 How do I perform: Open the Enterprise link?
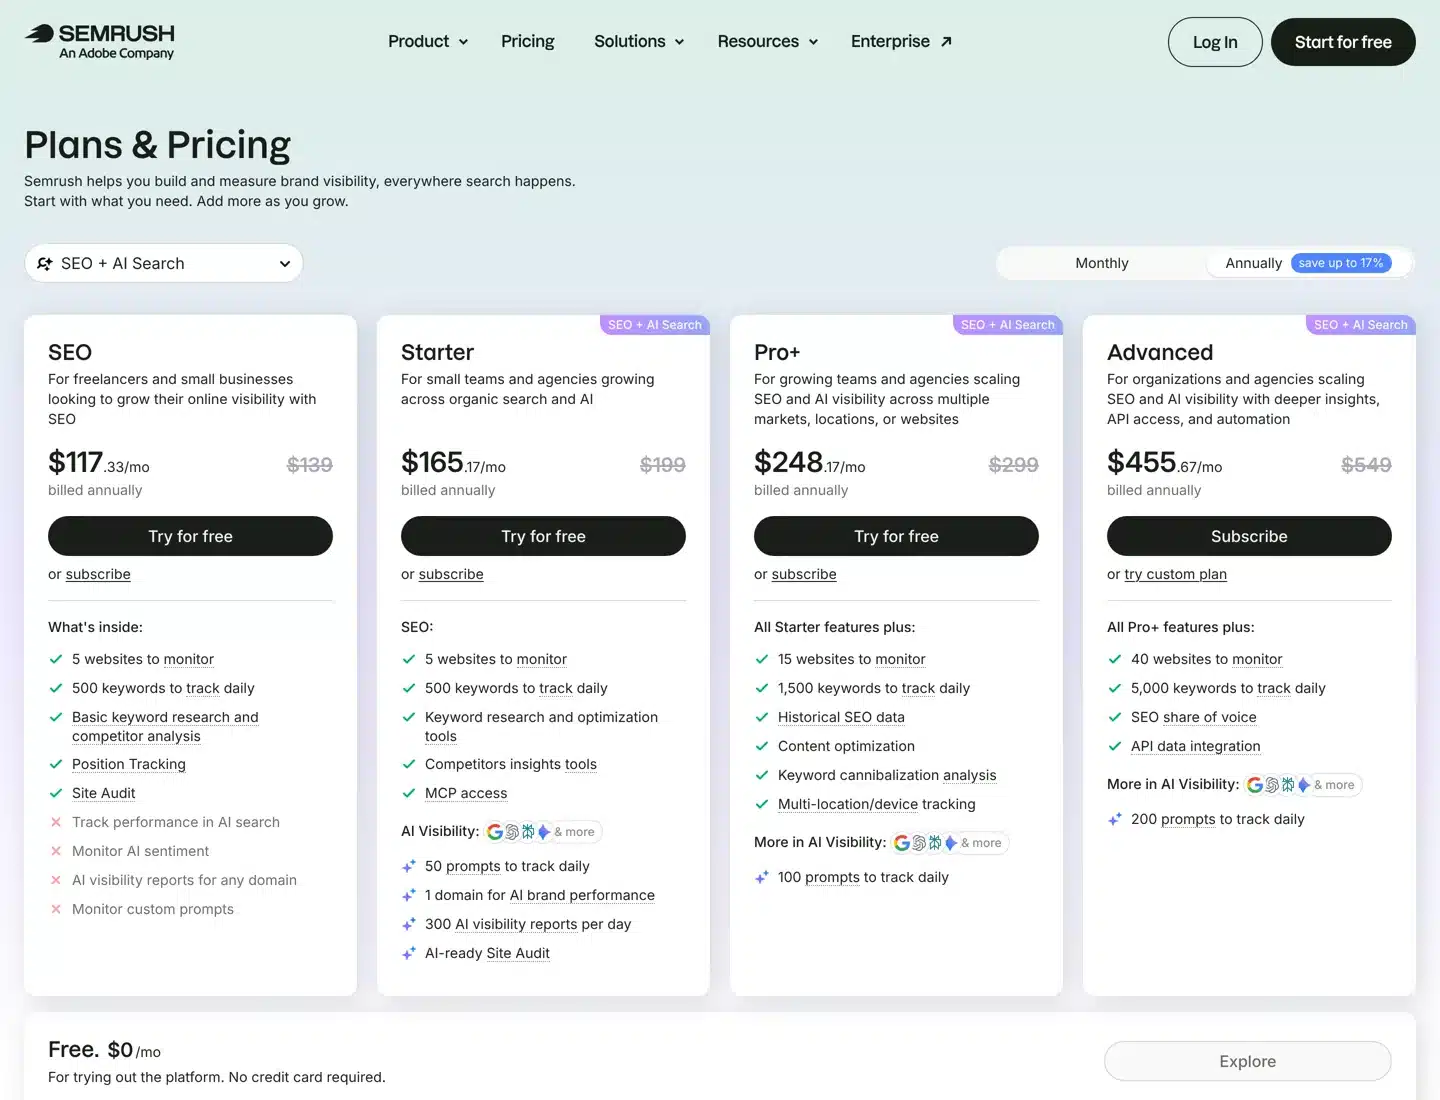tap(901, 41)
